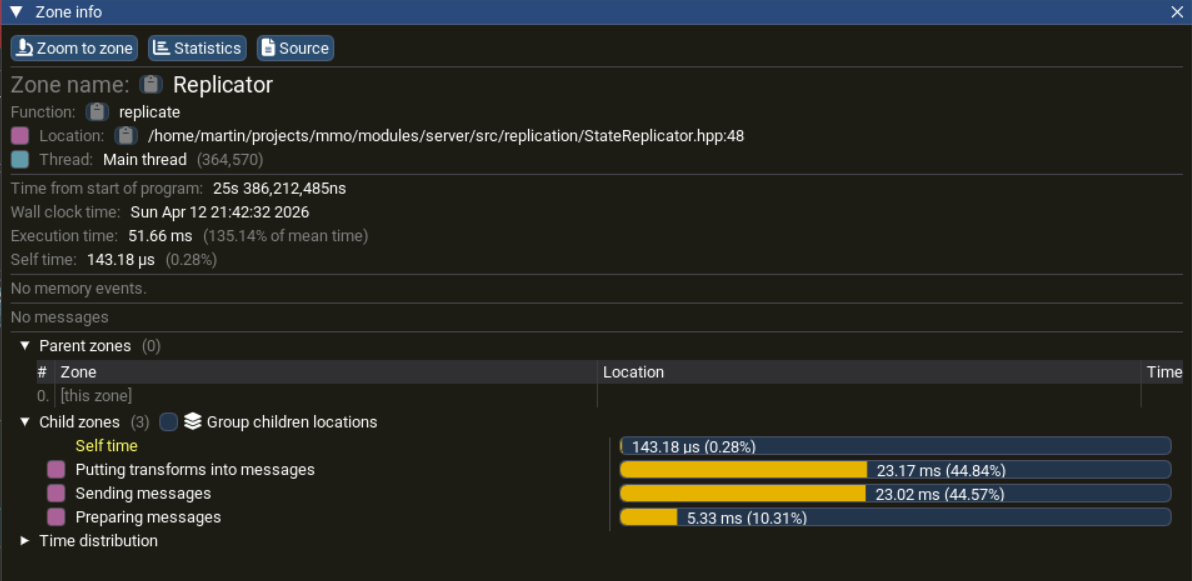Select the Preparing messages child zone

pyautogui.click(x=148, y=517)
